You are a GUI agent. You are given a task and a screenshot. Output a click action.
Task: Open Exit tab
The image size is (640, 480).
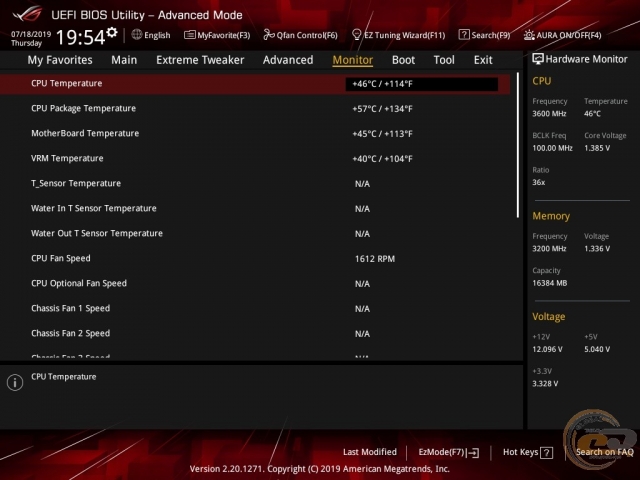coord(483,60)
